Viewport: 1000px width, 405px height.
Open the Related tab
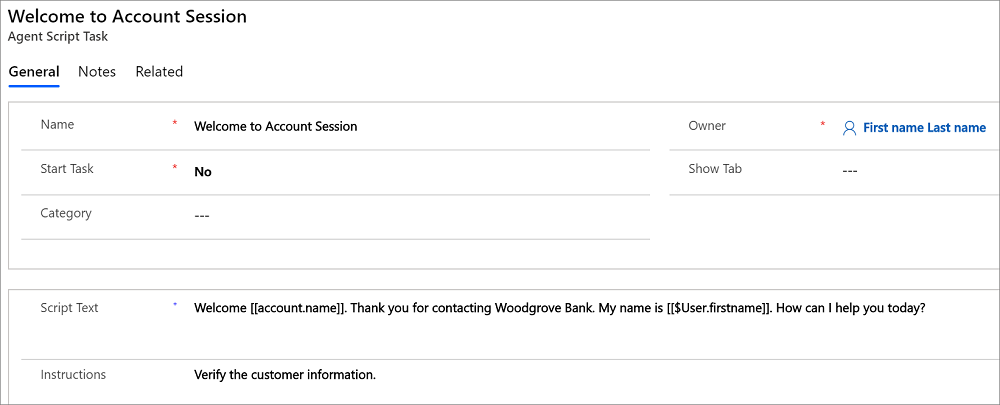click(x=159, y=71)
